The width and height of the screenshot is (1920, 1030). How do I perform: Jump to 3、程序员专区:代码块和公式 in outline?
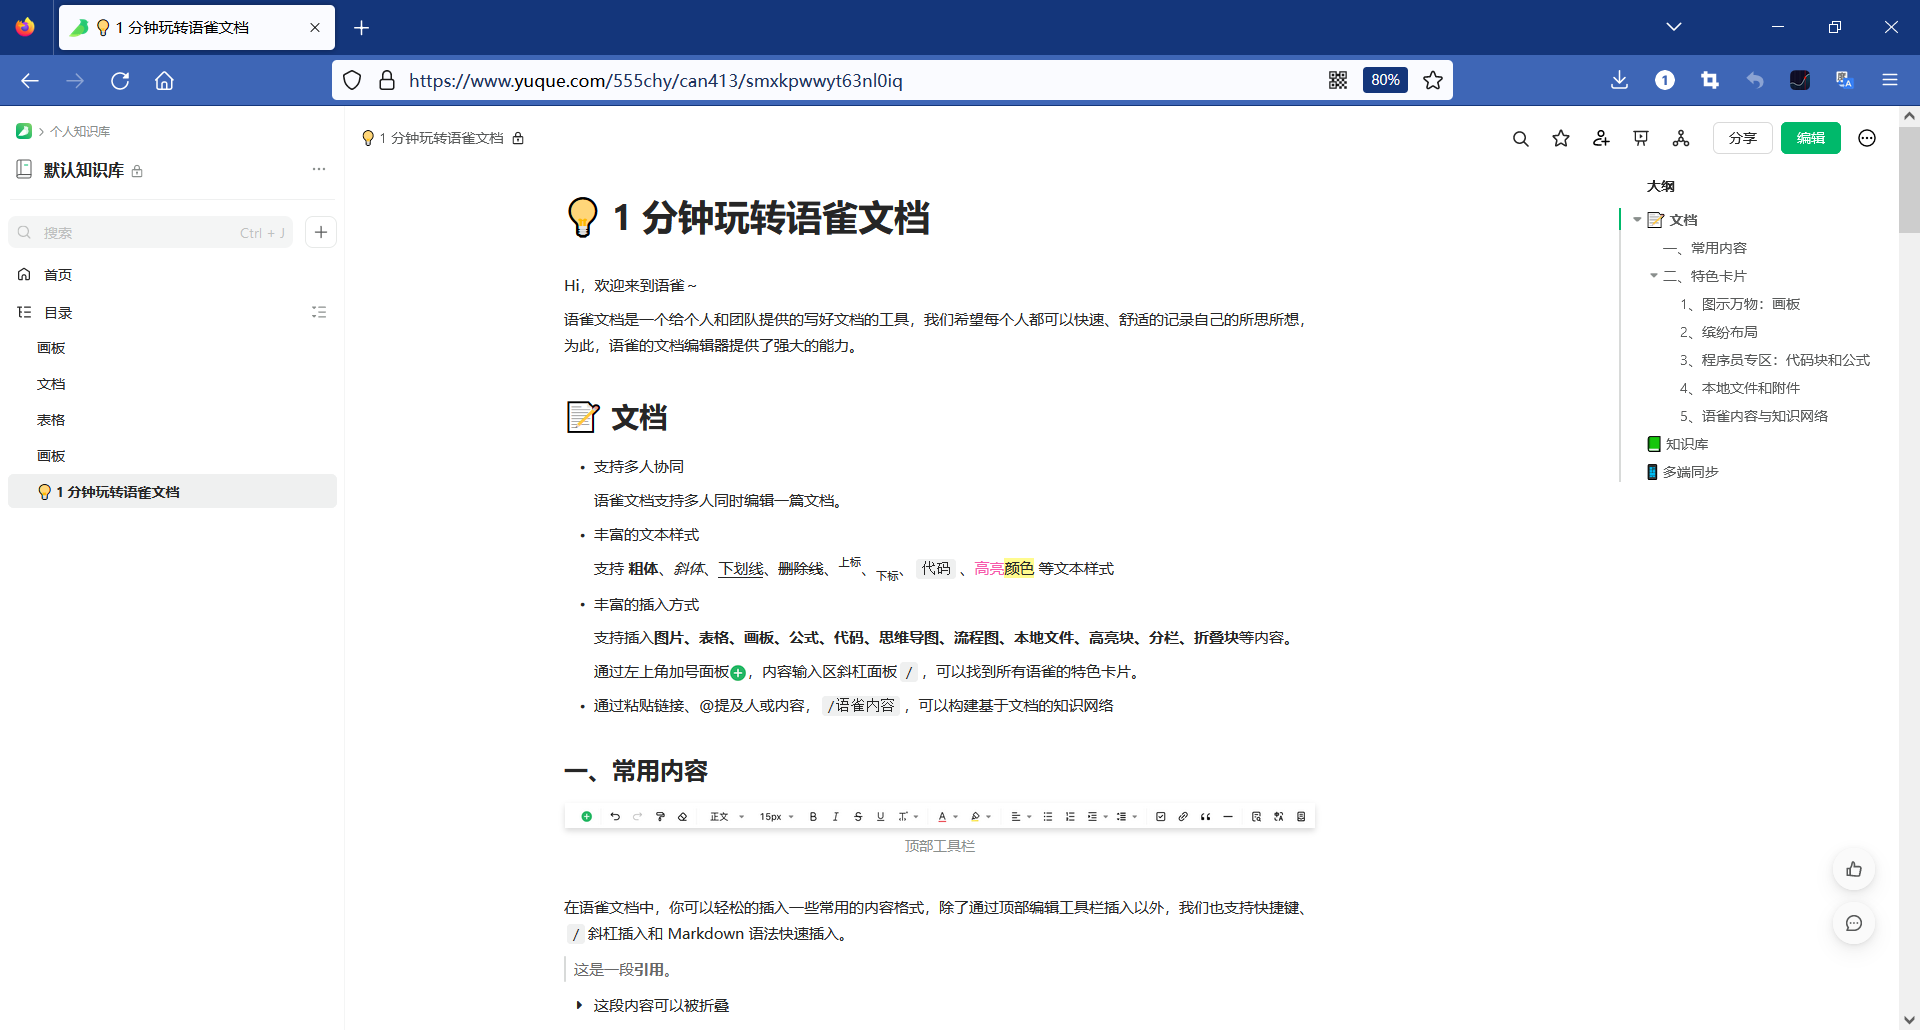coord(1774,360)
